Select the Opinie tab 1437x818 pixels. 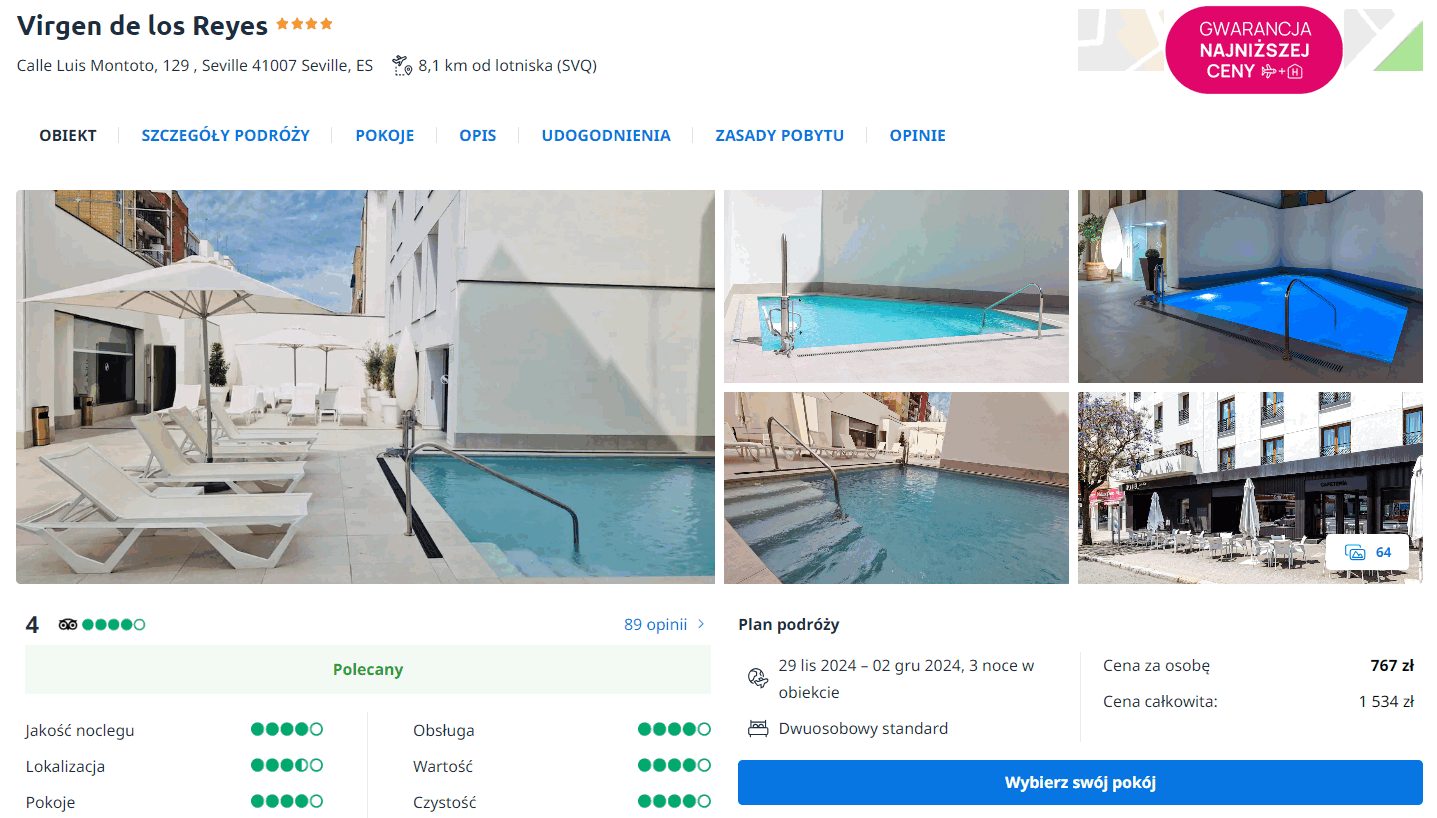pos(917,135)
